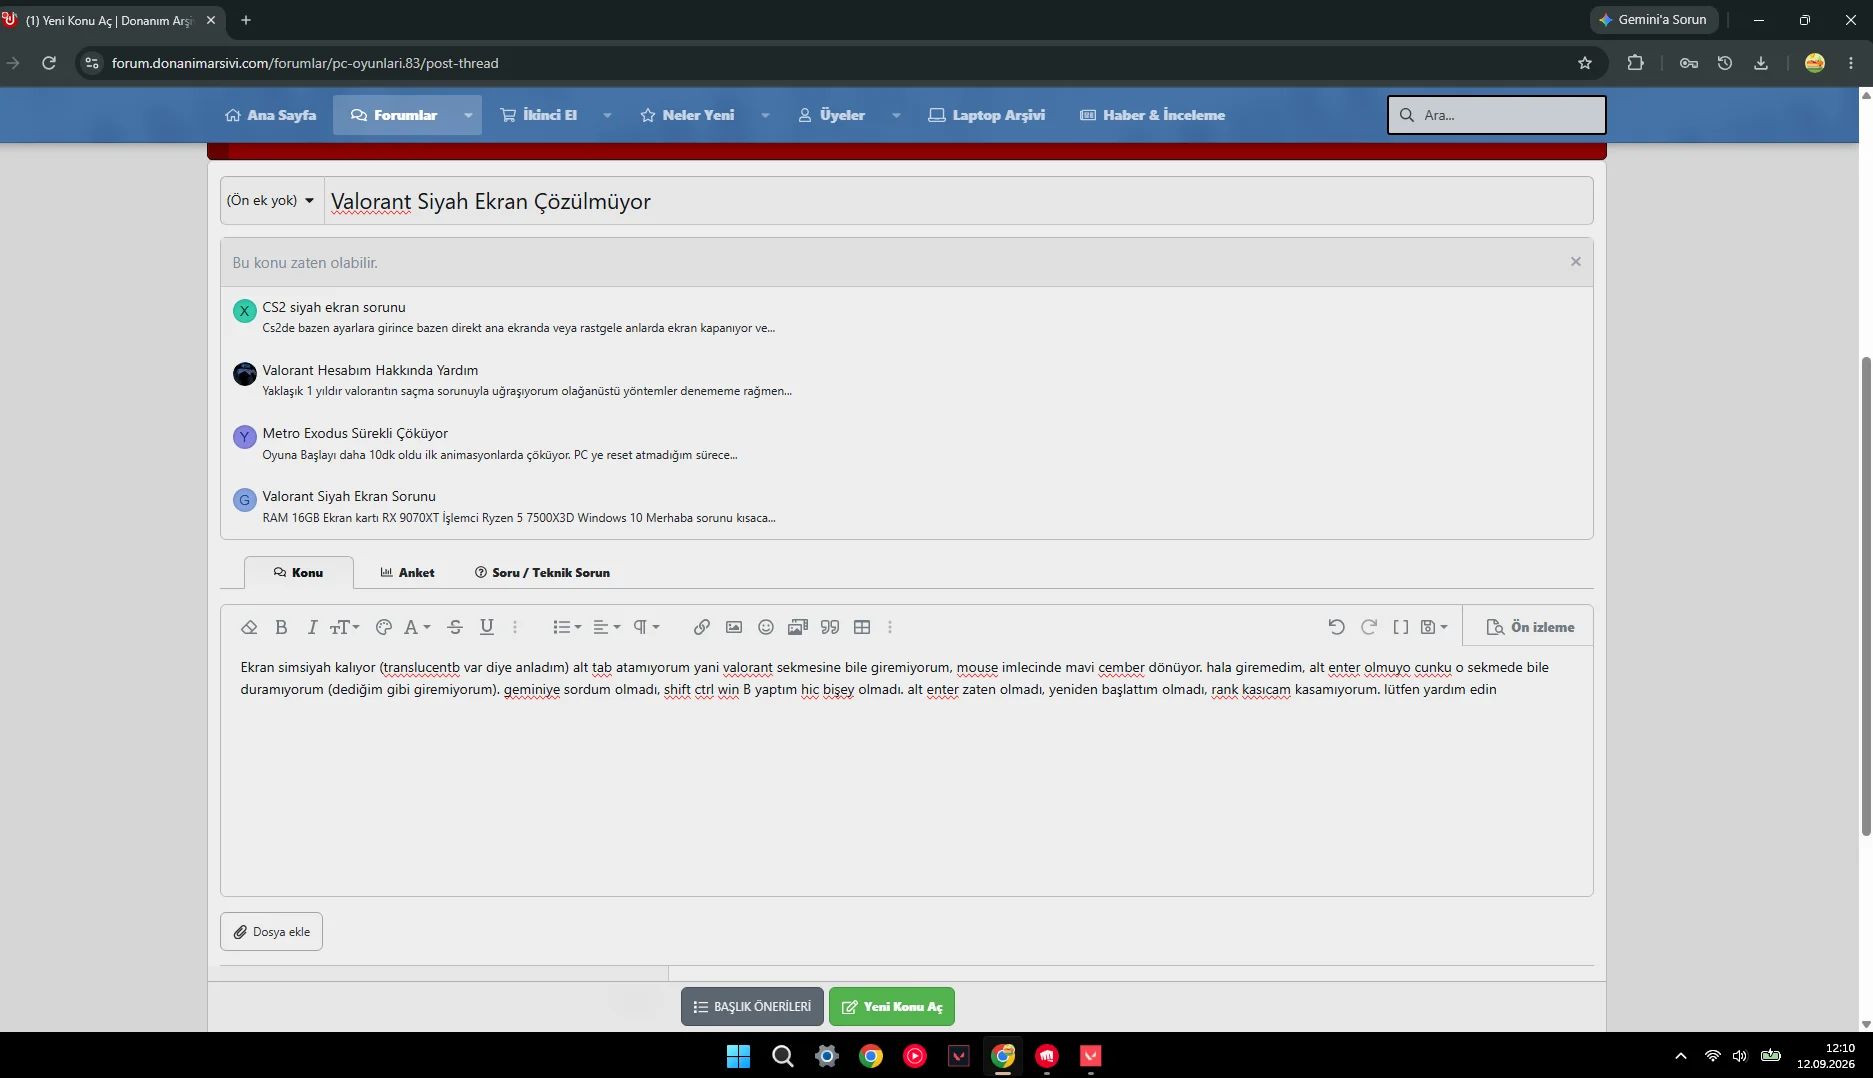Open the 'Metro Exodus Sürekli Çöküyor' thread
The width and height of the screenshot is (1873, 1078).
[x=355, y=433]
